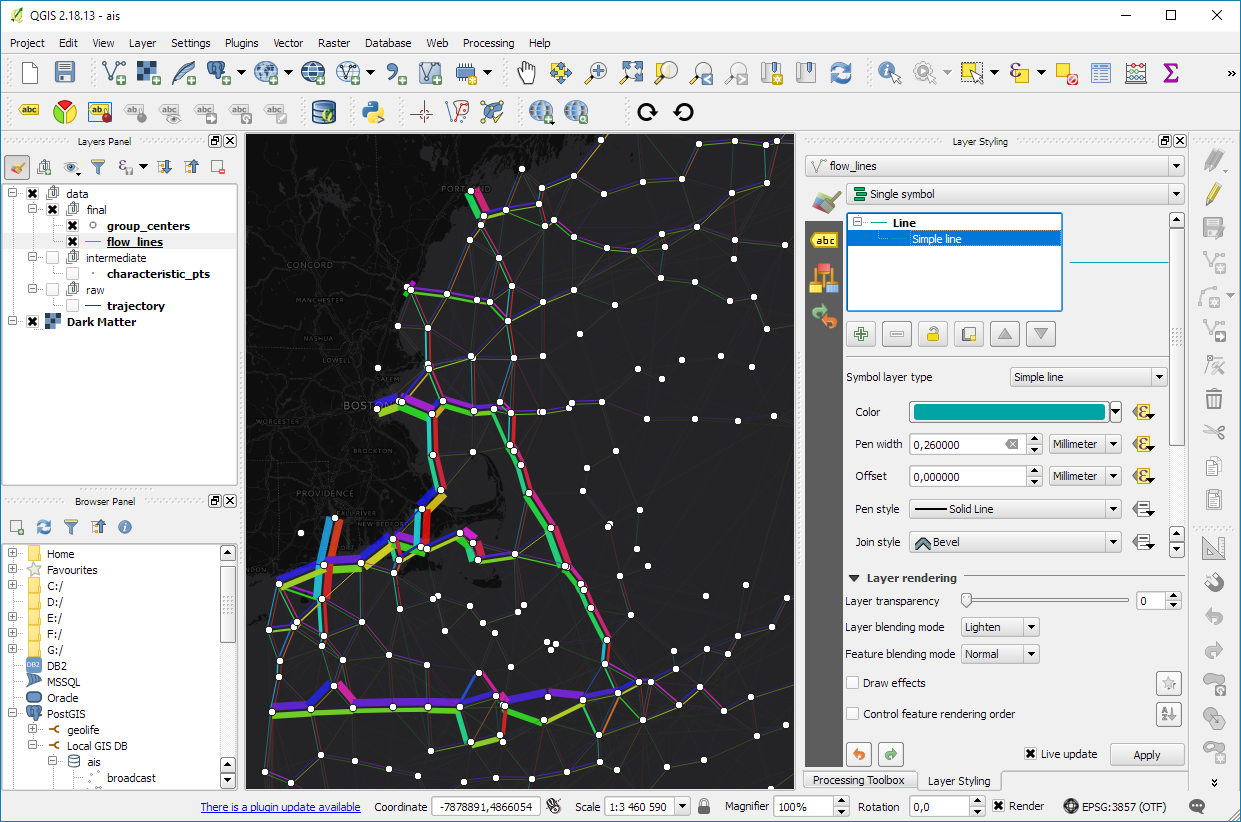Open the Pen style dropdown
The width and height of the screenshot is (1241, 822).
1014,509
